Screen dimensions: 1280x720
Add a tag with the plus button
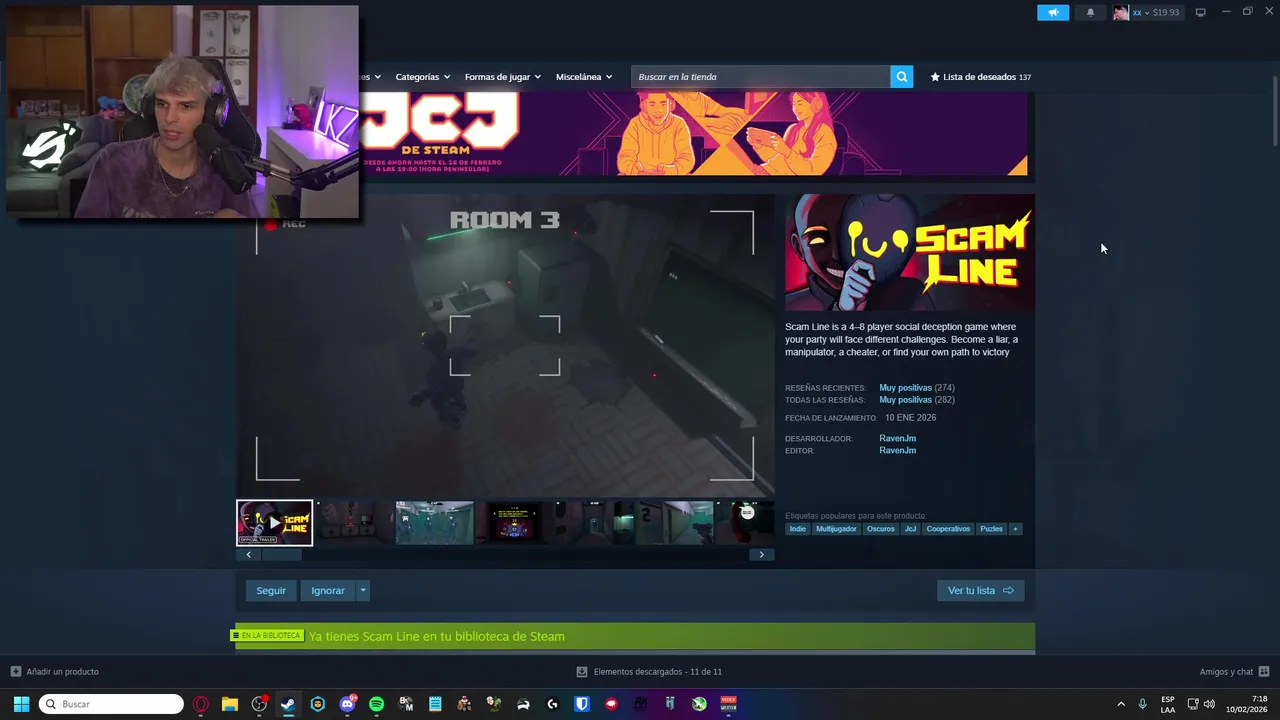point(1015,529)
